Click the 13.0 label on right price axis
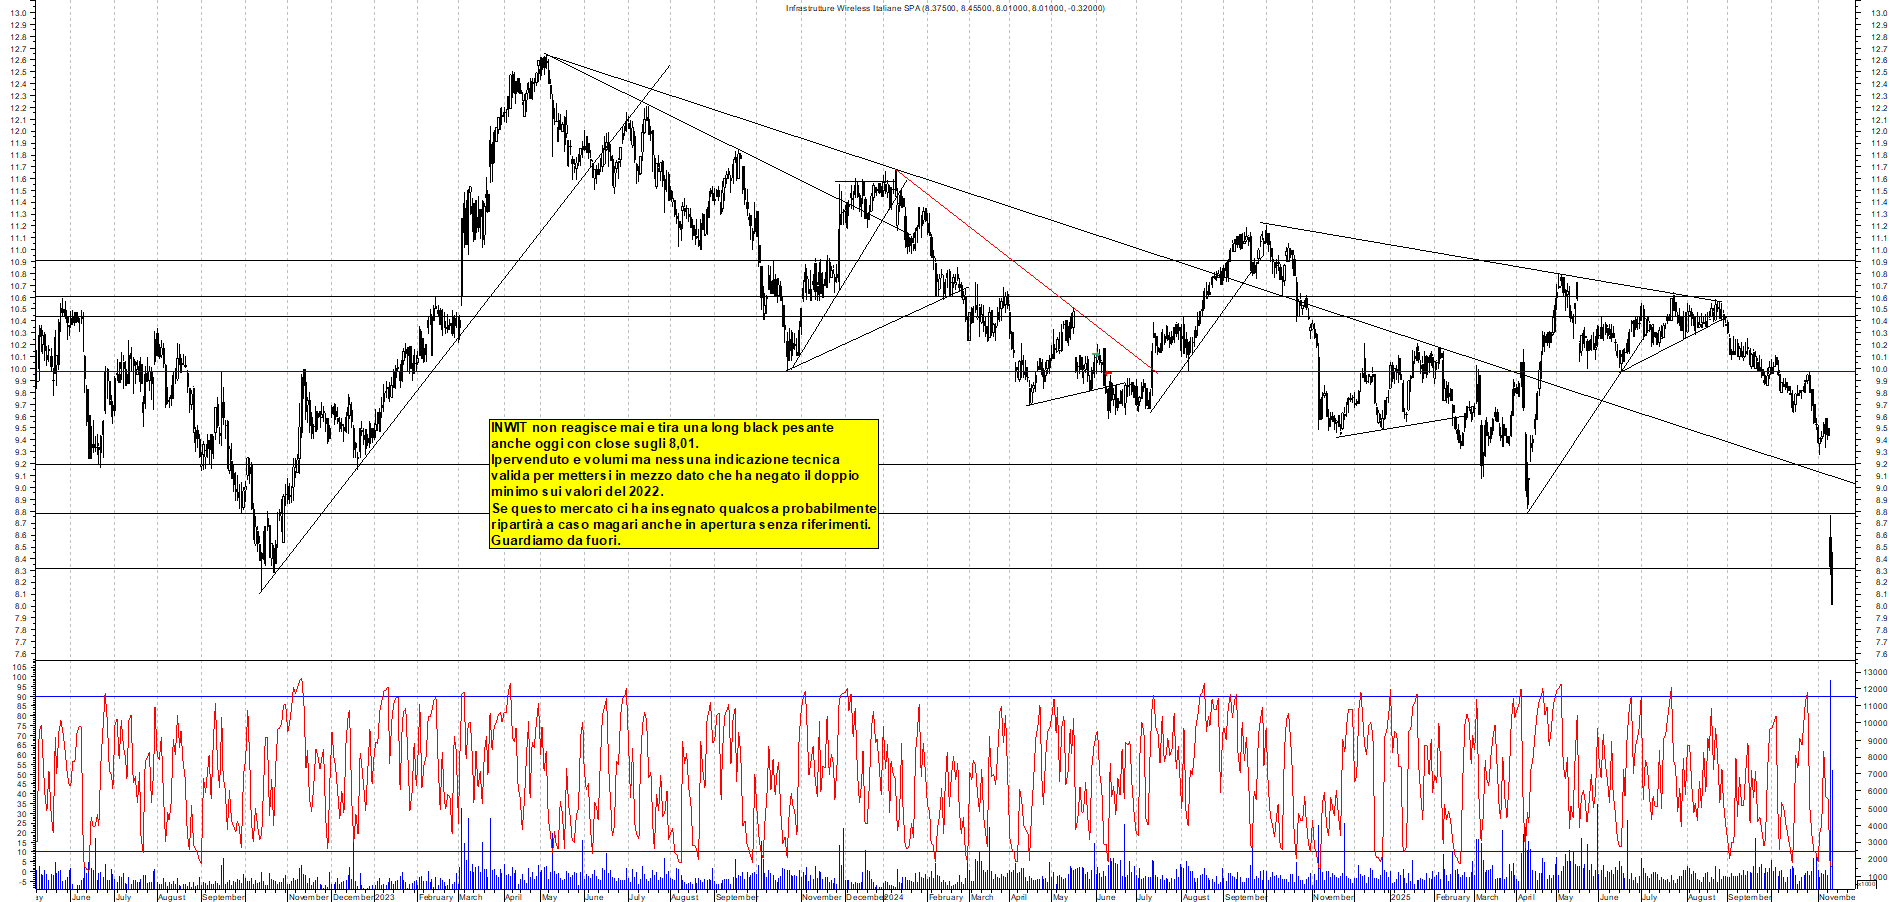This screenshot has width=1890, height=902. point(1877,13)
